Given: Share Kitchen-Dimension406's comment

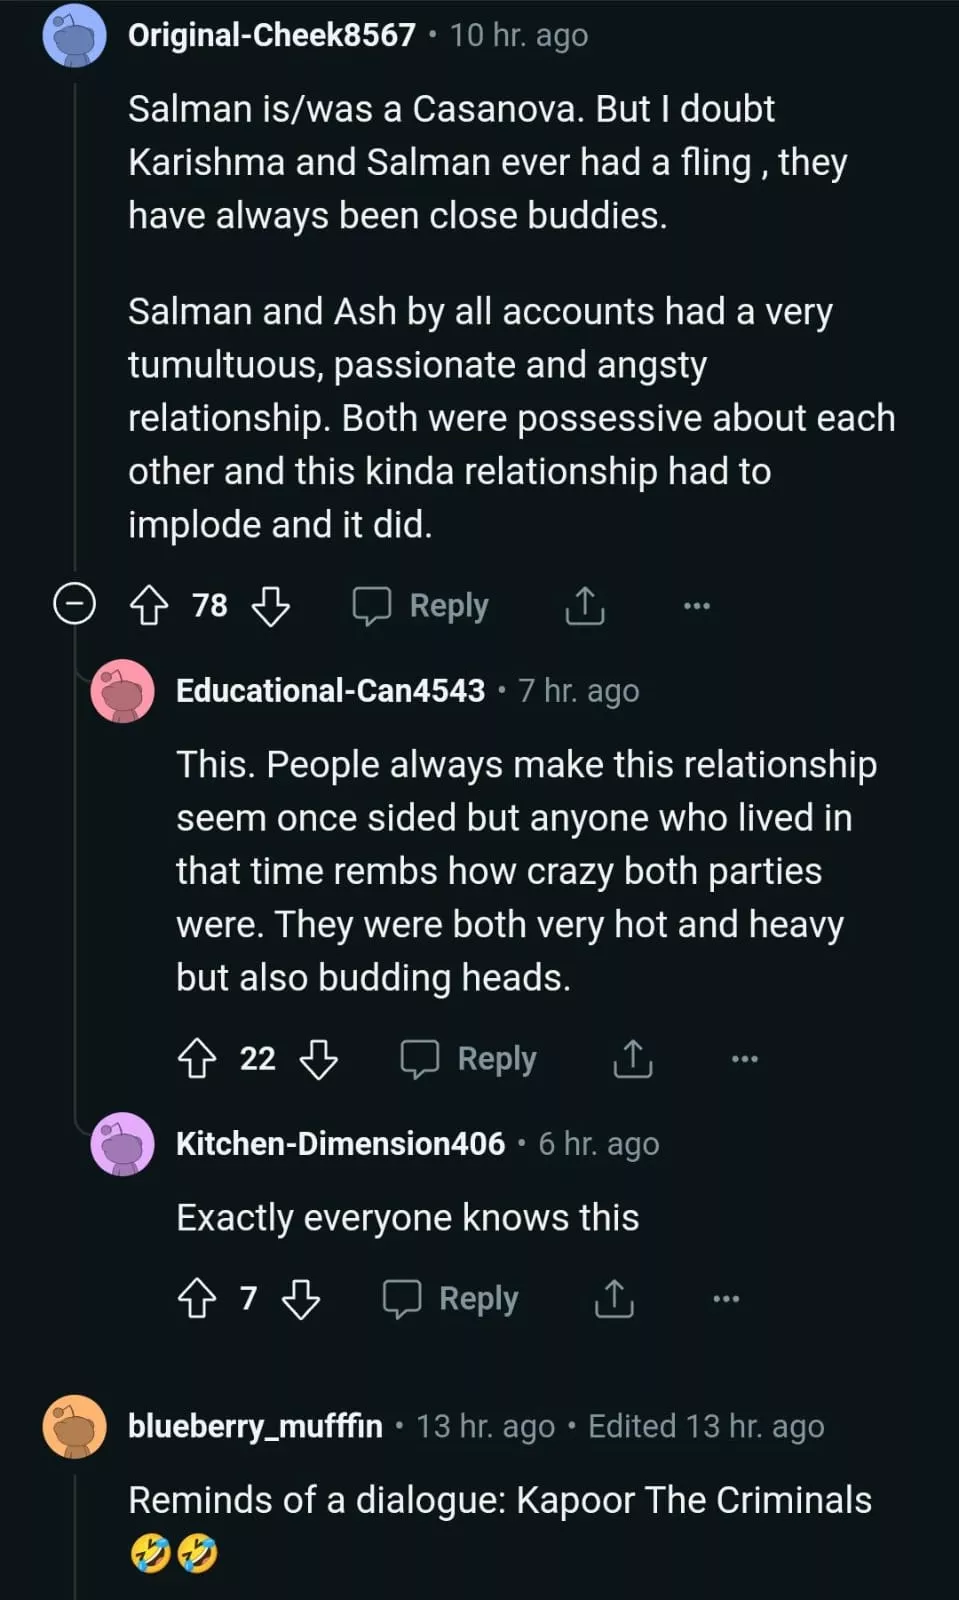Looking at the screenshot, I should (614, 1299).
